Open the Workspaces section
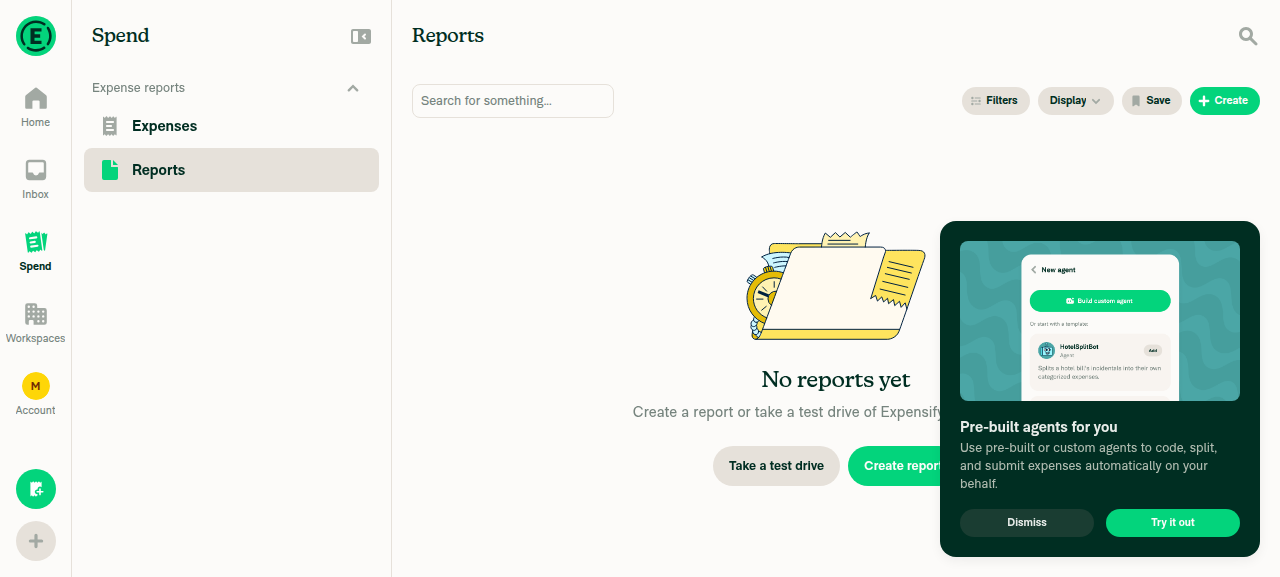The width and height of the screenshot is (1280, 577). pos(35,324)
